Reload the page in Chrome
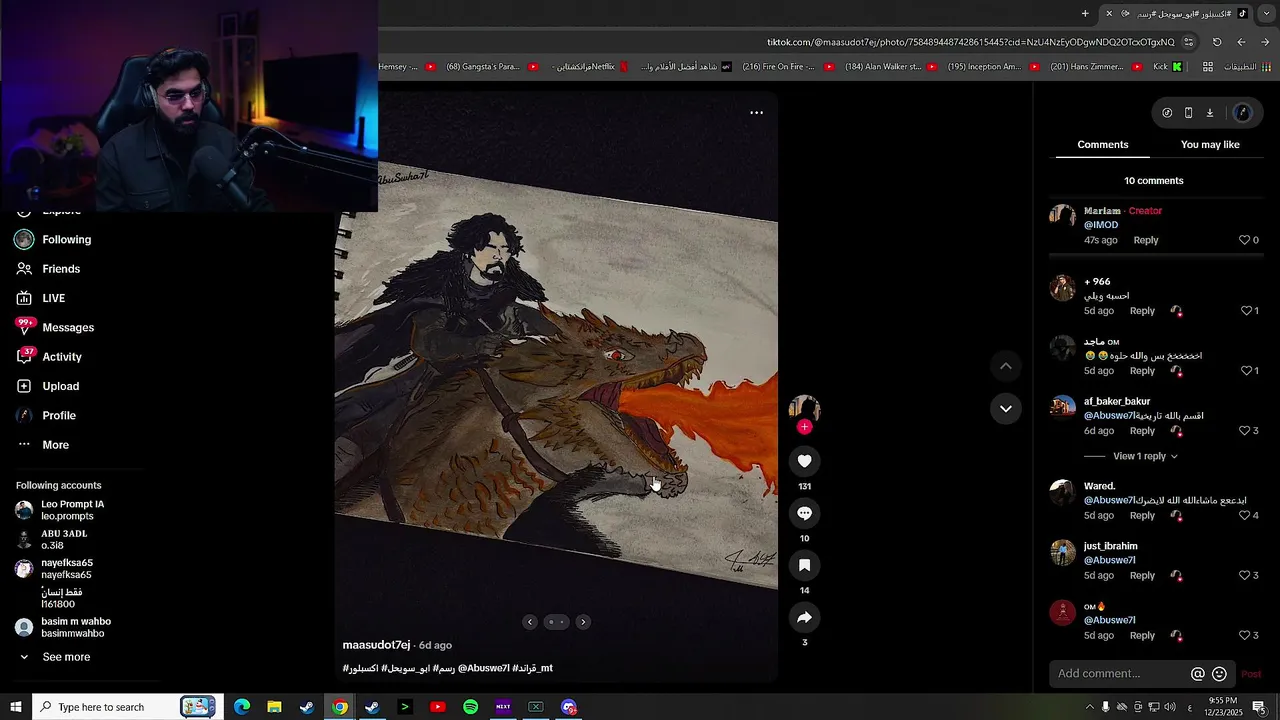This screenshot has width=1280, height=720. tap(1217, 42)
